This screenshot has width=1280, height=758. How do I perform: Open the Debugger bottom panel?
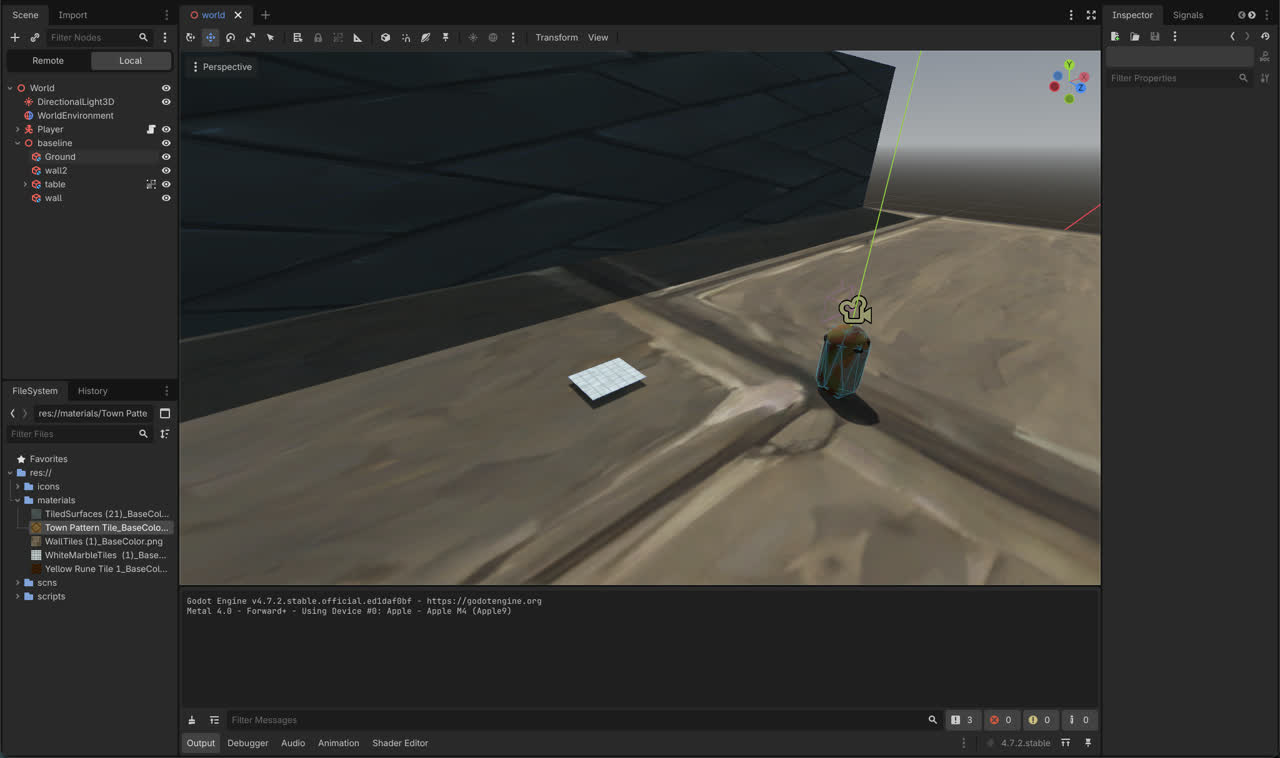248,743
